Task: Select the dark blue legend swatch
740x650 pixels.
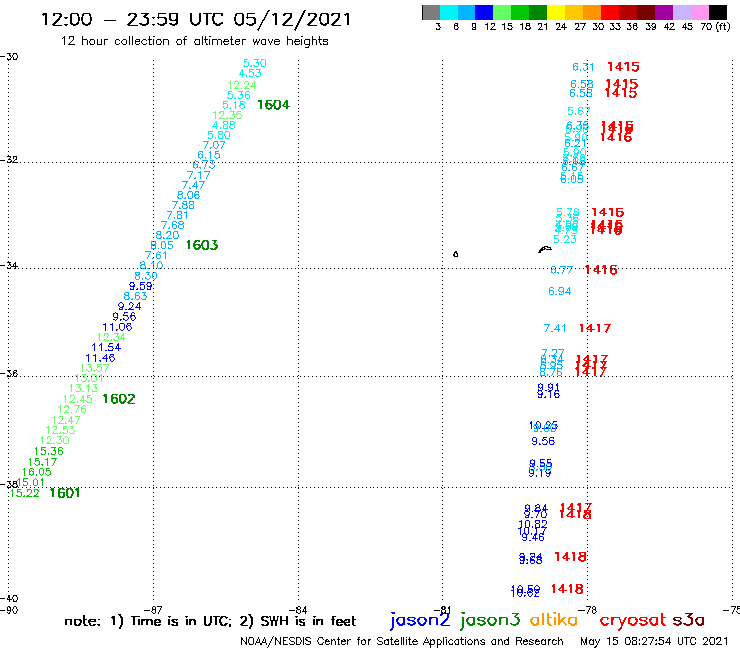Action: 484,12
